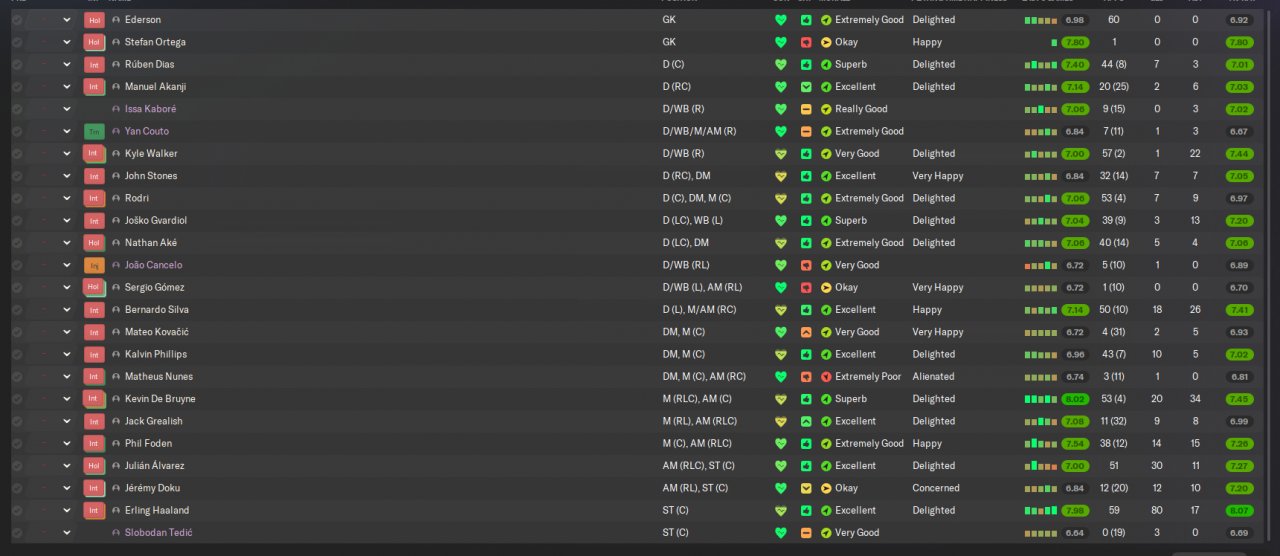
Task: Click Rúben Dias's Superb morale icon
Action: tap(826, 64)
